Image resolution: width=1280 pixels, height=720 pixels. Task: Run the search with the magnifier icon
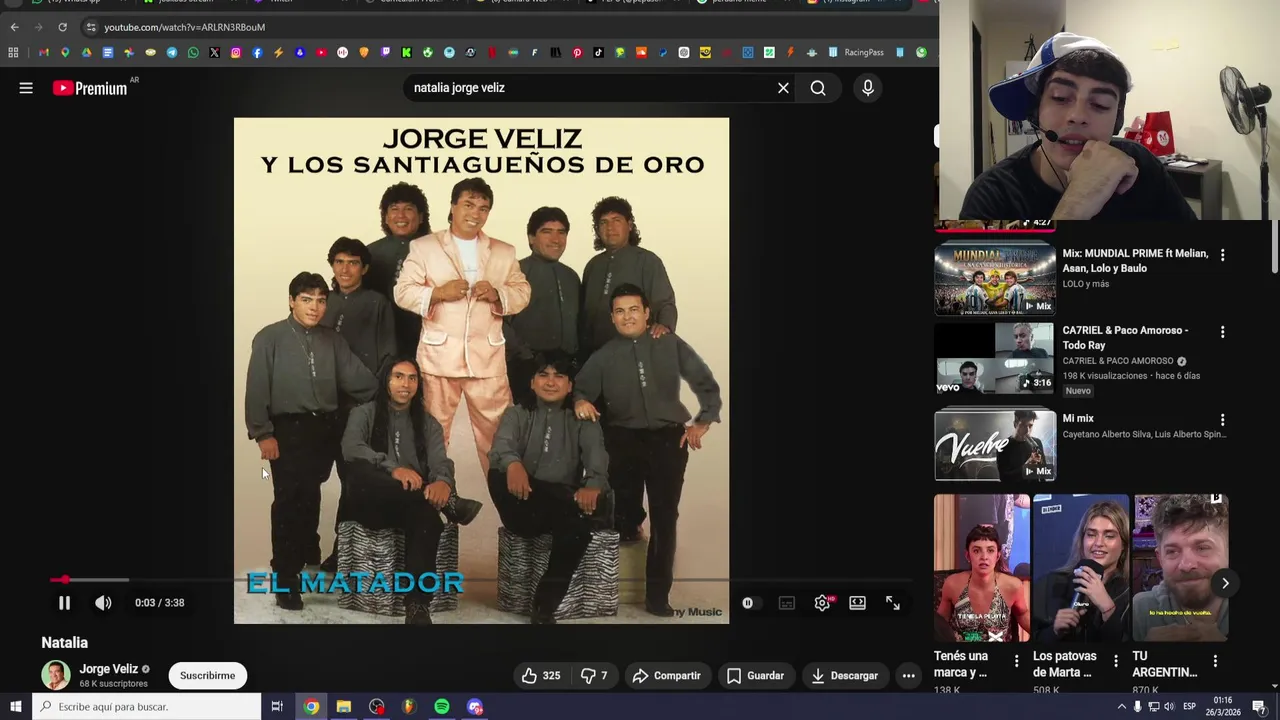[x=818, y=88]
